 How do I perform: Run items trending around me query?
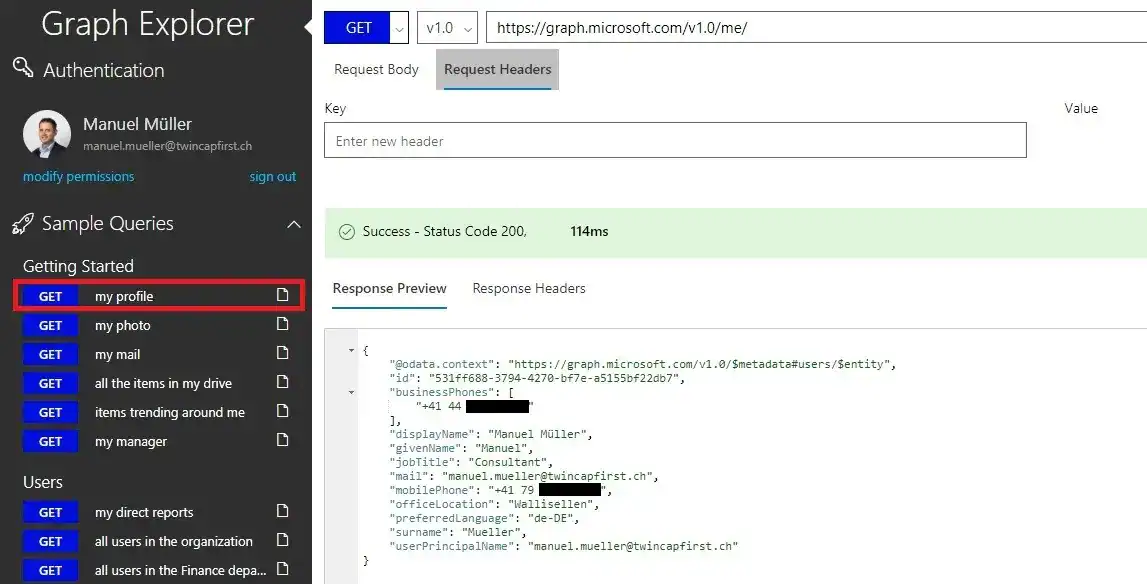click(x=159, y=412)
